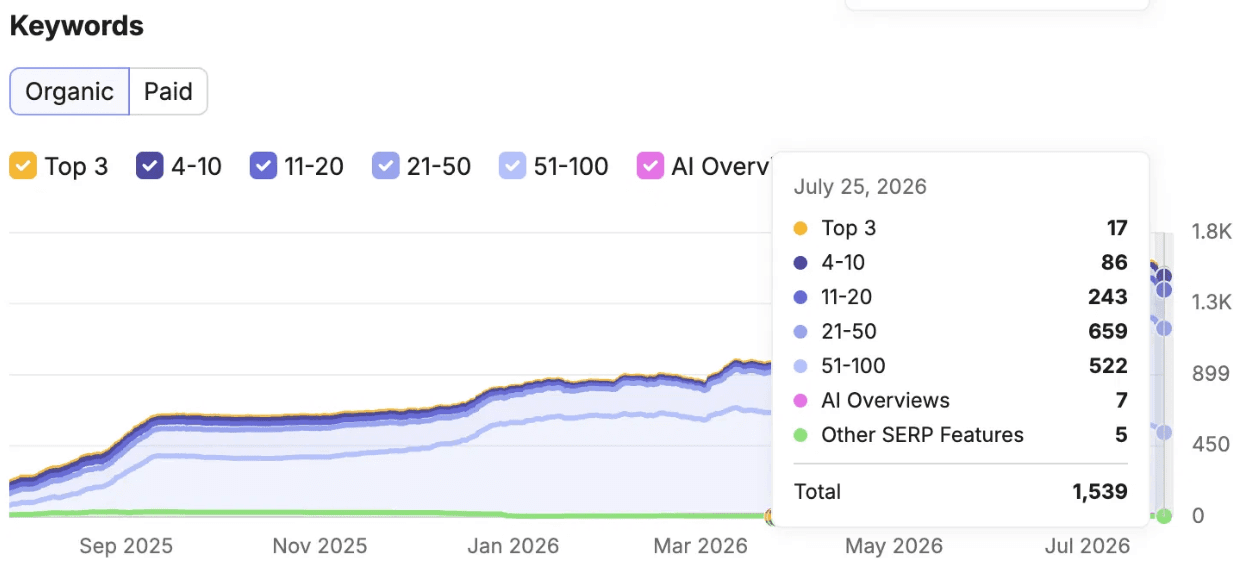Click the Nov 2025 axis label
Image resolution: width=1258 pixels, height=578 pixels.
point(320,546)
